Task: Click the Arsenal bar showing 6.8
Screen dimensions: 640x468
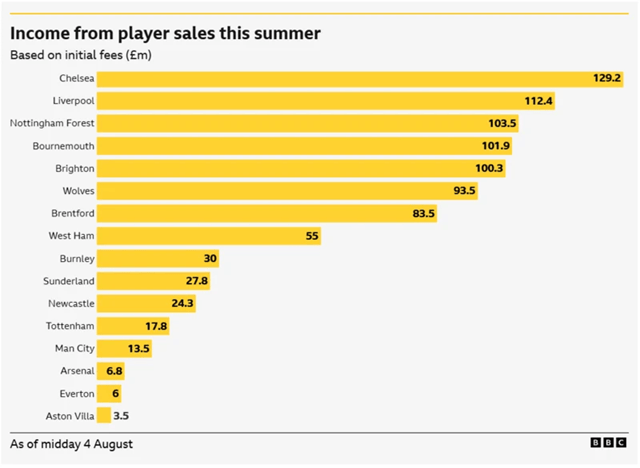Action: coord(111,371)
